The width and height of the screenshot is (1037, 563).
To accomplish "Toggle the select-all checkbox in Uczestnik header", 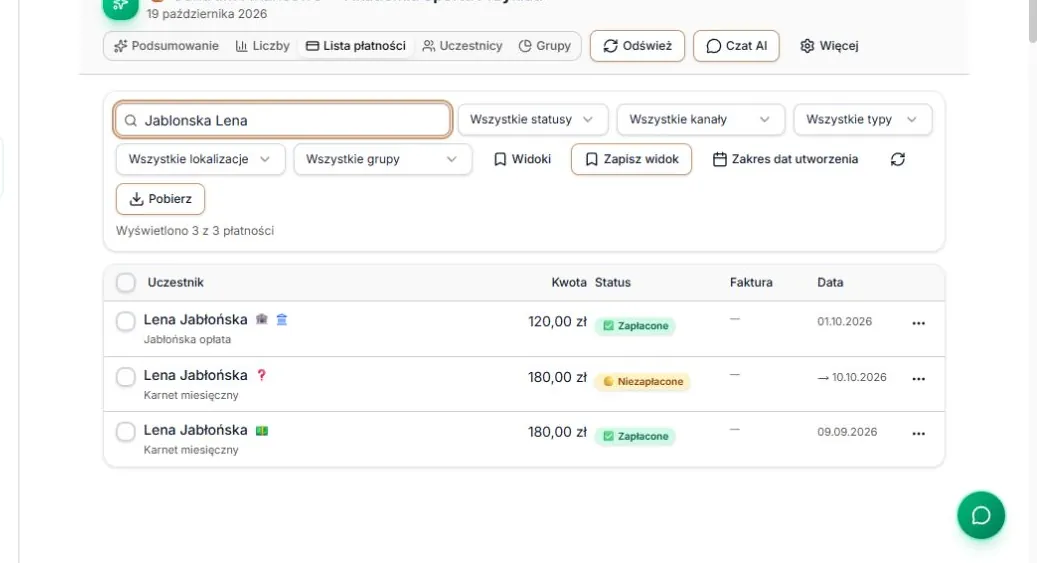I will pyautogui.click(x=126, y=282).
